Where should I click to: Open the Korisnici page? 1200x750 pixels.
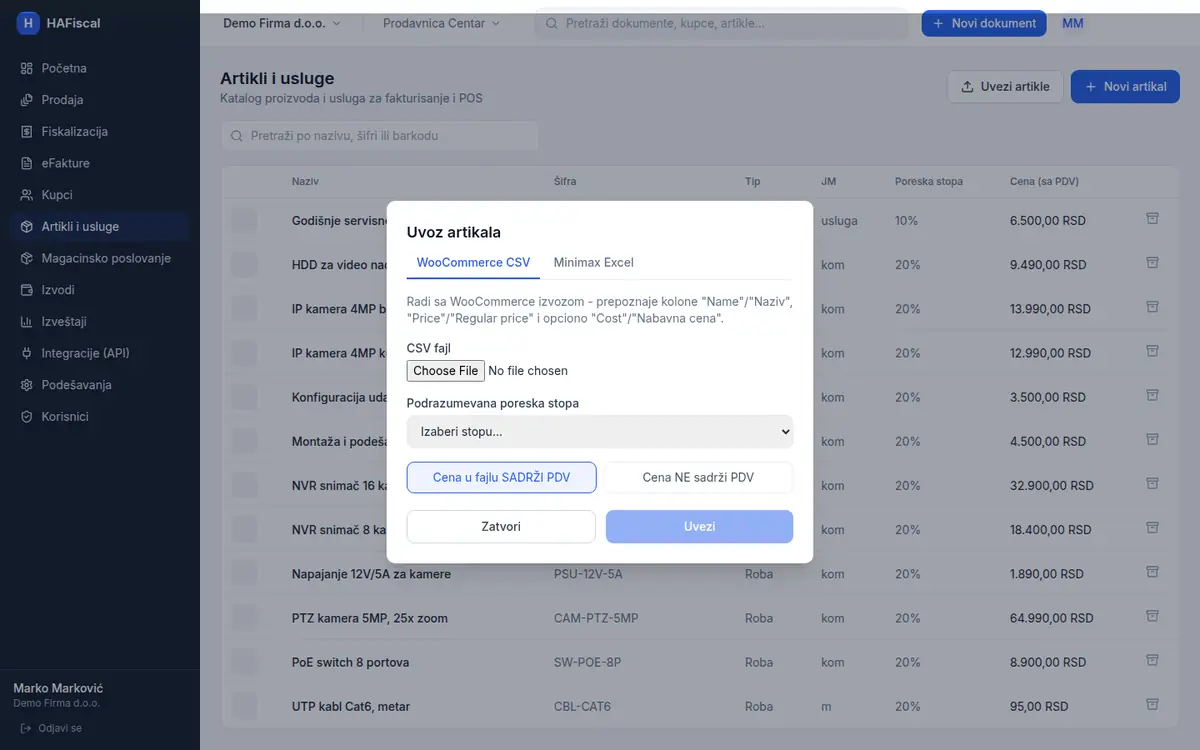(100, 416)
